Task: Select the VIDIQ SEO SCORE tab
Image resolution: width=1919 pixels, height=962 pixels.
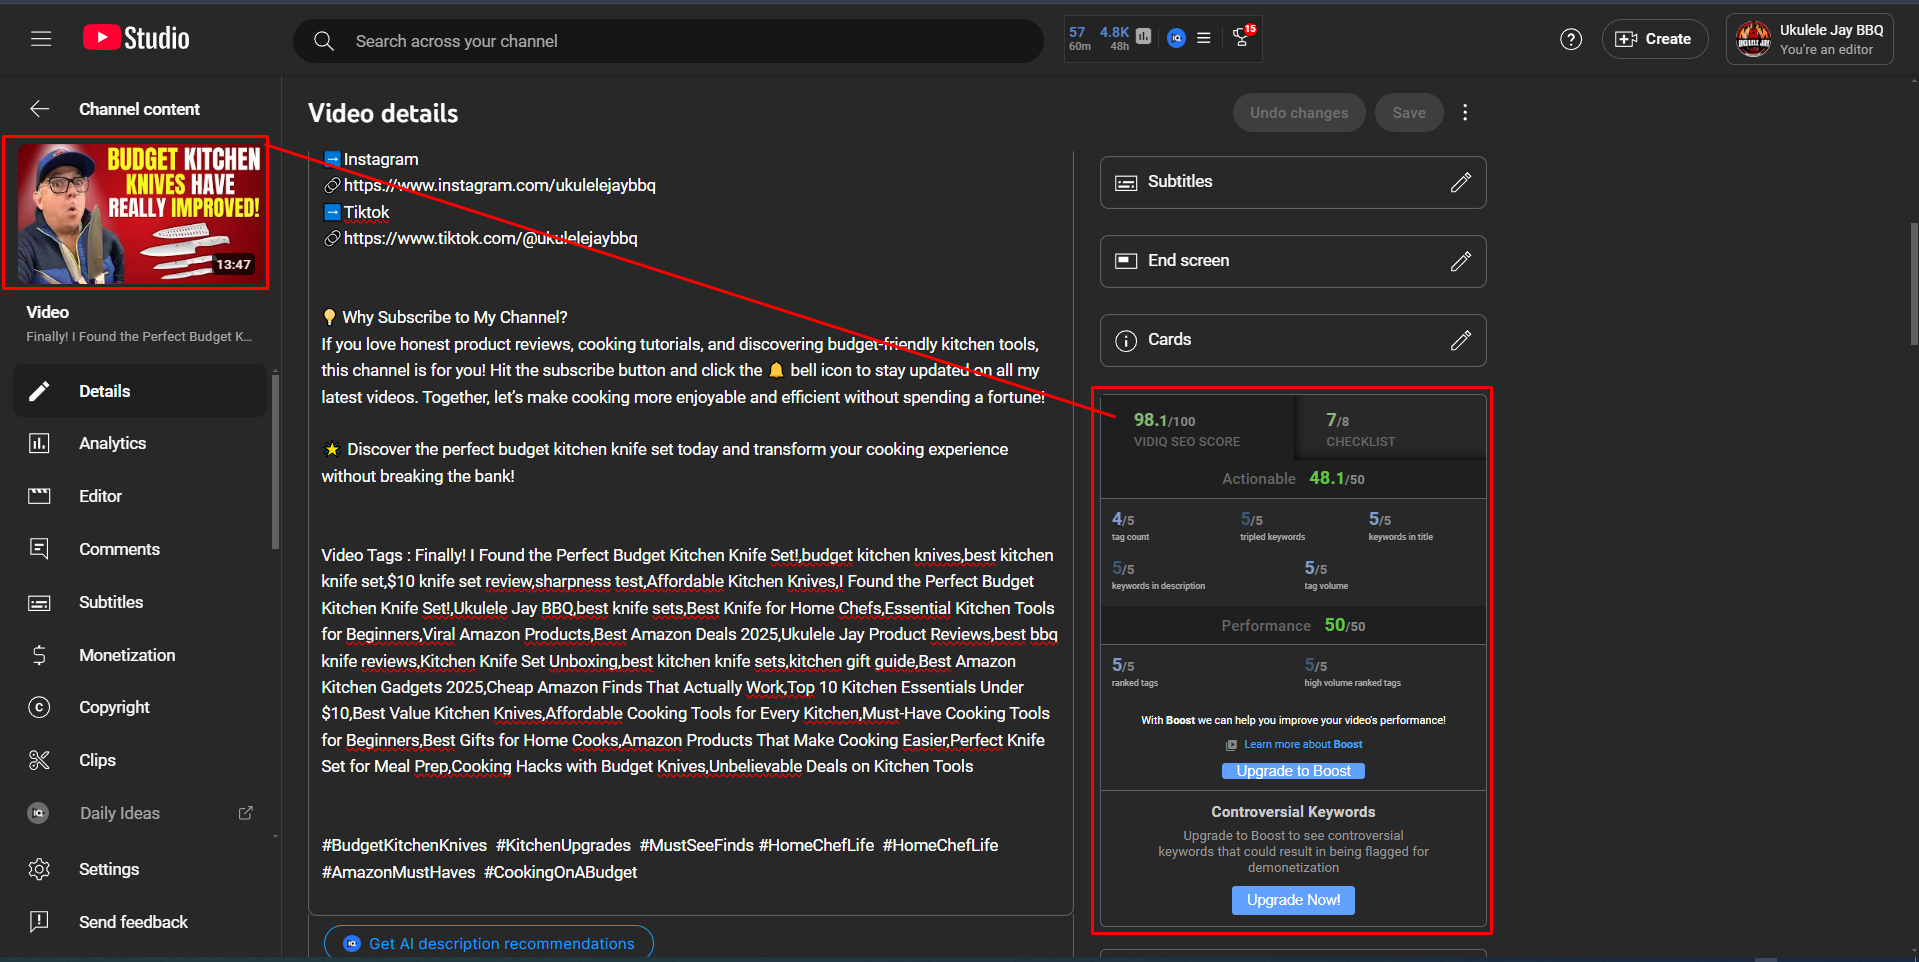Action: tap(1198, 429)
